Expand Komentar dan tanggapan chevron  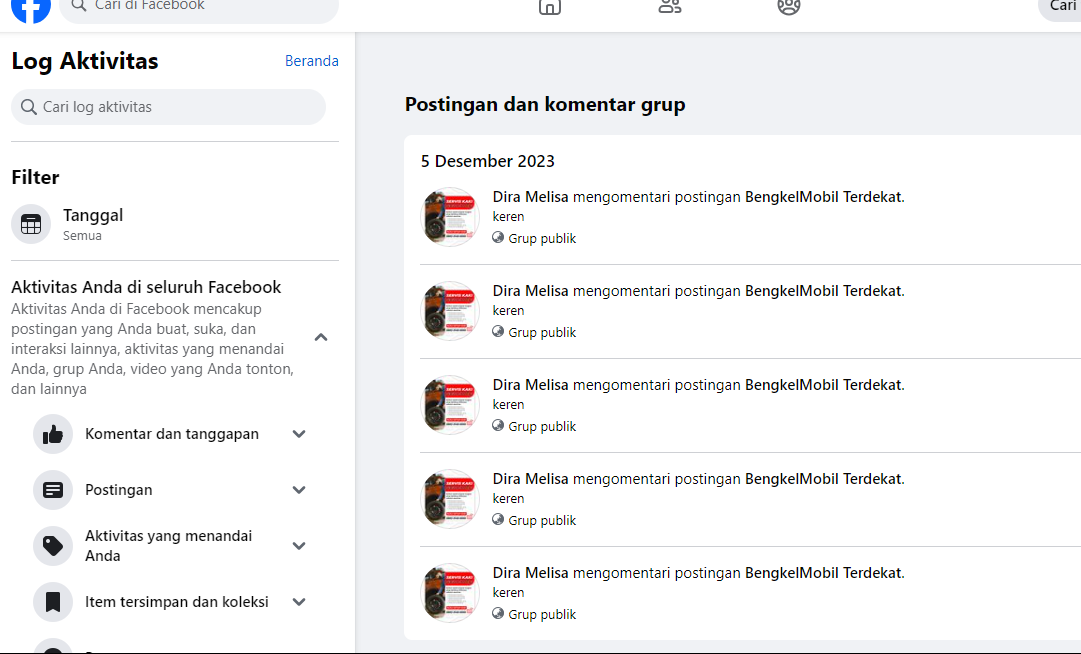click(299, 434)
